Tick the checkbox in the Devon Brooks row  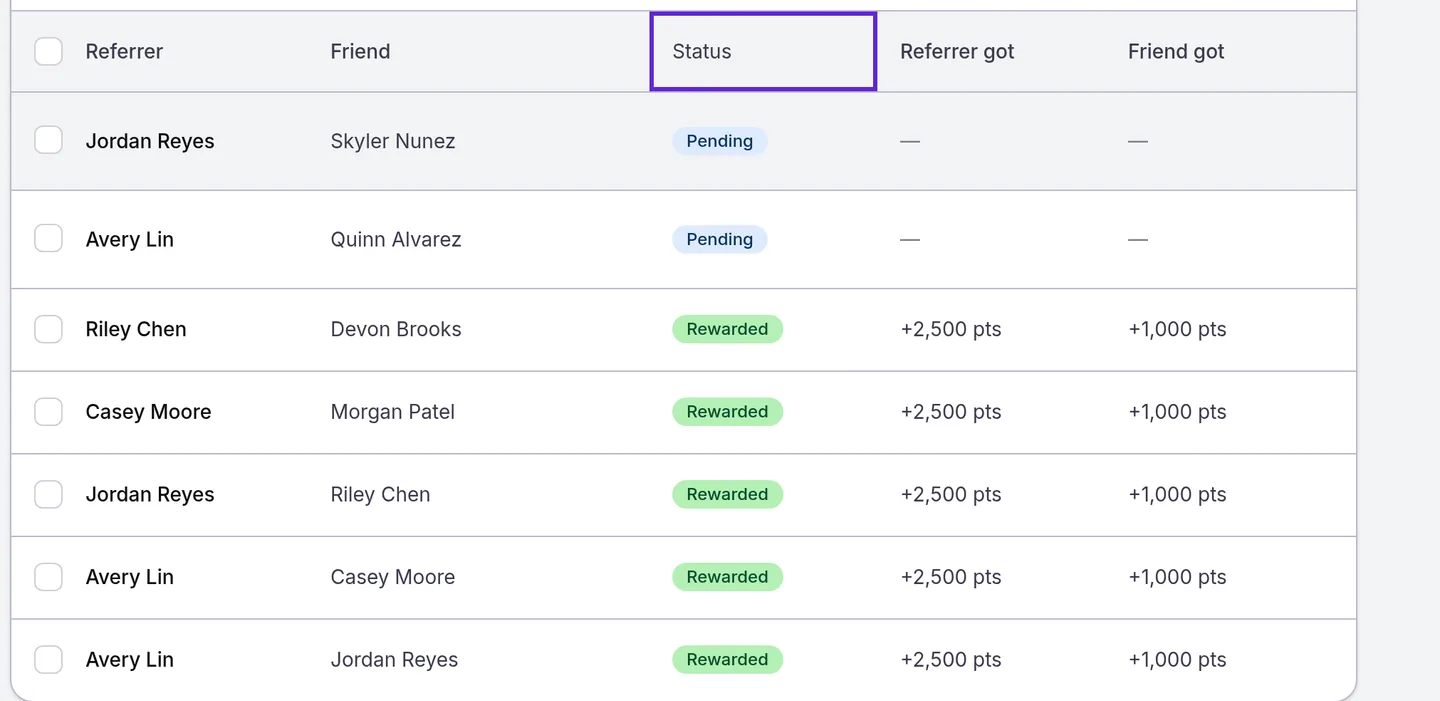(48, 329)
